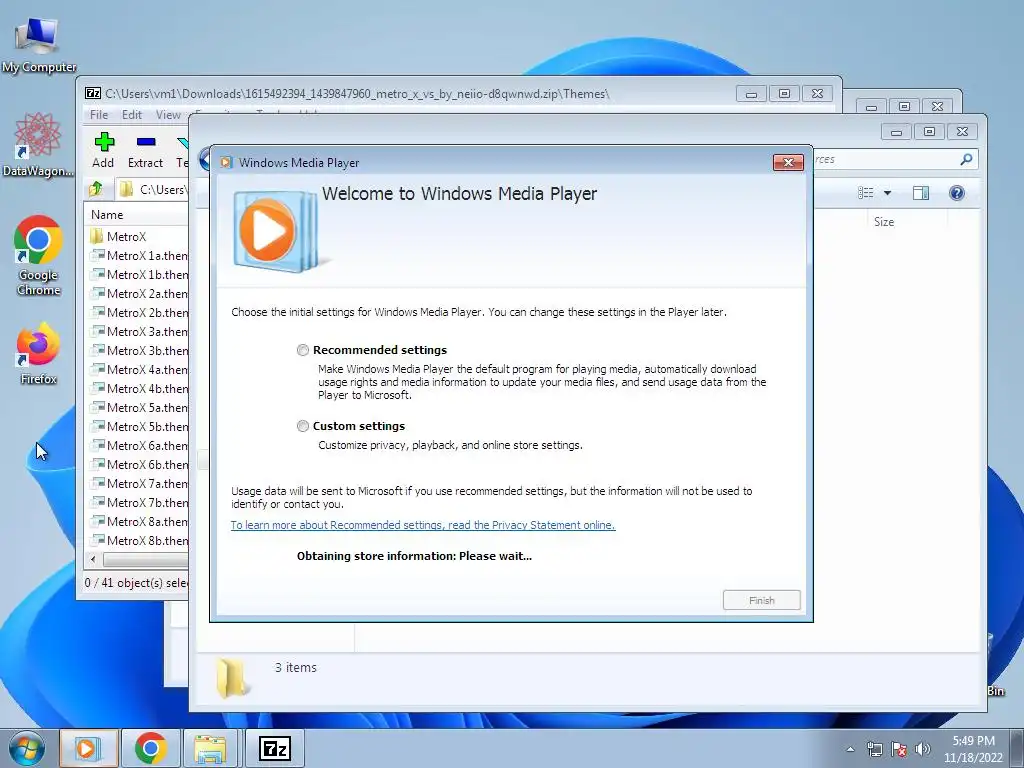Image resolution: width=1024 pixels, height=768 pixels.
Task: Maximize the Explorer window
Action: [x=929, y=132]
